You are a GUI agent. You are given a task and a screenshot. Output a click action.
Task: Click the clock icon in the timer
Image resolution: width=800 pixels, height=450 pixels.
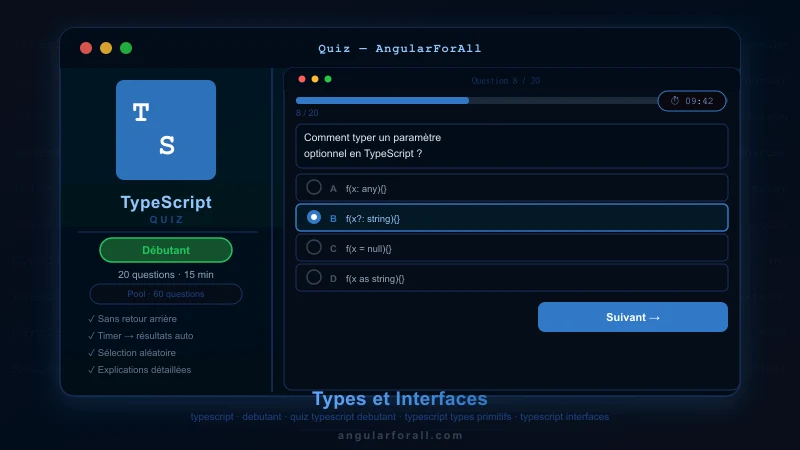pyautogui.click(x=674, y=101)
